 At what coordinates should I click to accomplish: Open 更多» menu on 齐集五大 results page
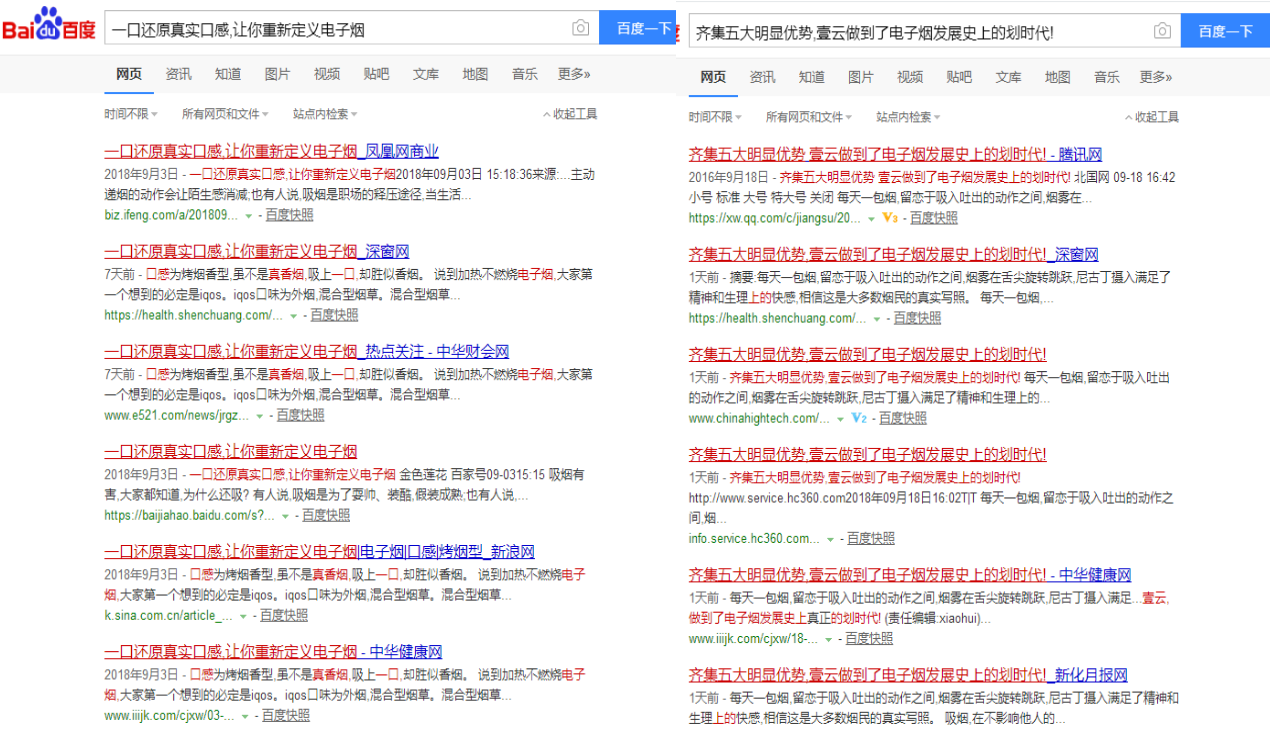point(1156,77)
